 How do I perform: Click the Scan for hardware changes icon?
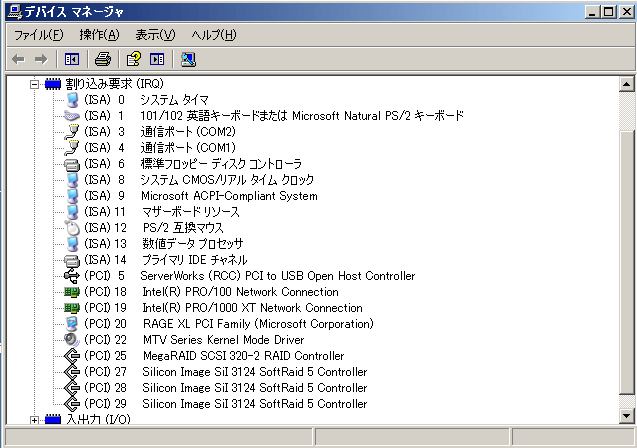pos(188,60)
